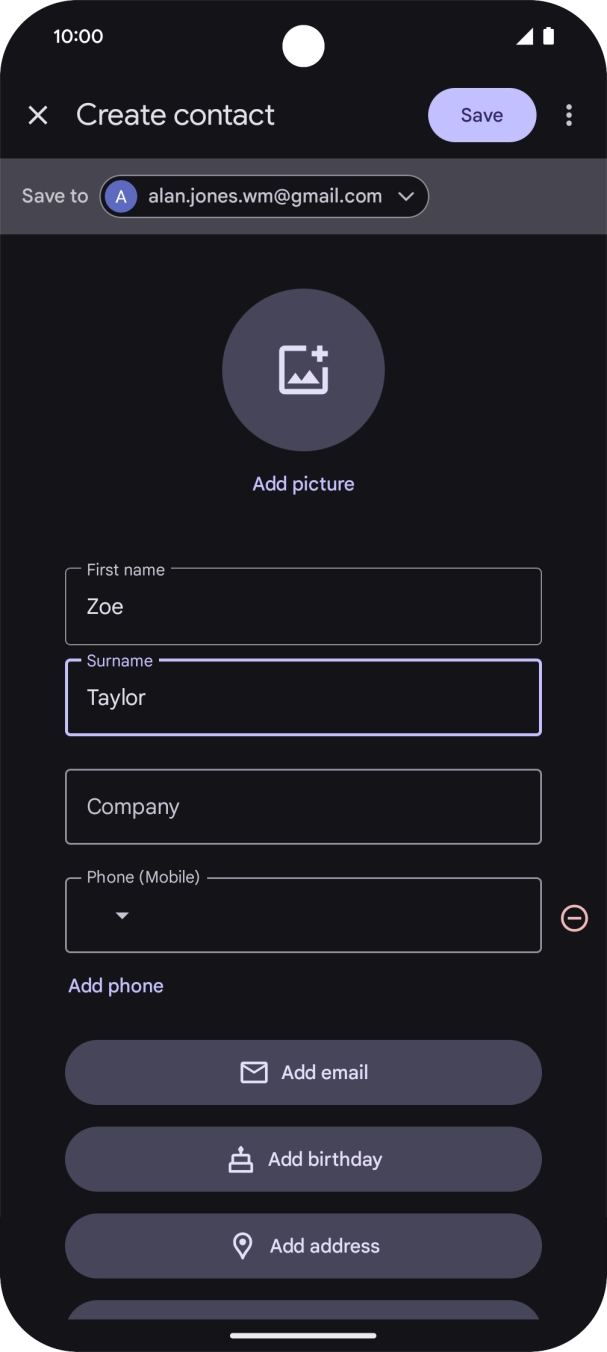Image resolution: width=607 pixels, height=1352 pixels.
Task: Save the new contact
Action: point(482,115)
